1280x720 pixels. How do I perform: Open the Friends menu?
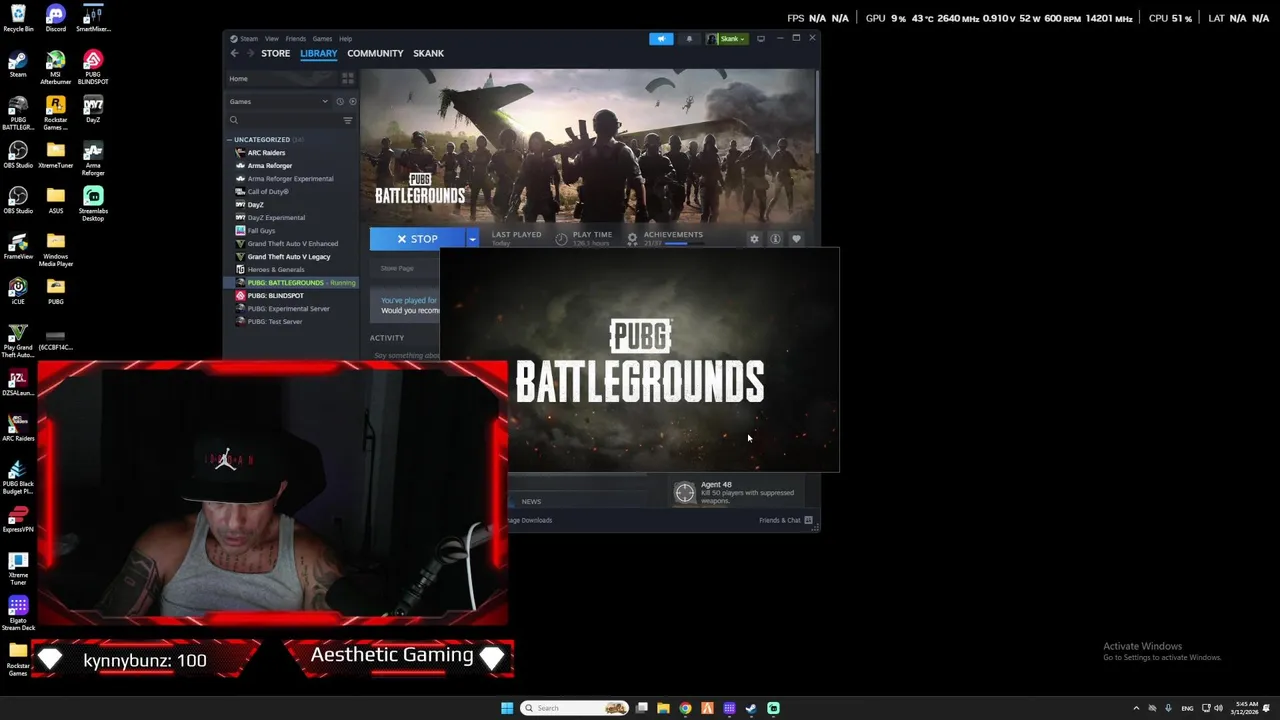[295, 39]
